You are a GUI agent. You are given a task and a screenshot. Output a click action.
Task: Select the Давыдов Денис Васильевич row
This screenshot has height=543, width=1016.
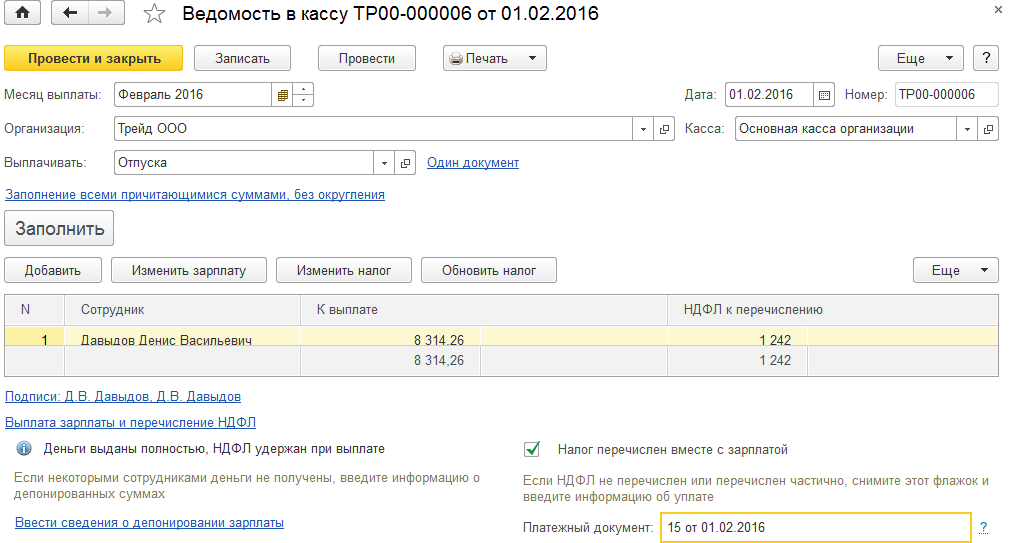point(166,340)
